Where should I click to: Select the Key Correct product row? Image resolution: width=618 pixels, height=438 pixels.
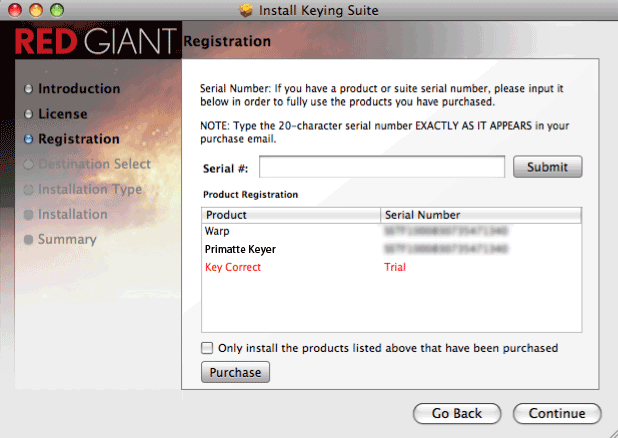point(391,267)
